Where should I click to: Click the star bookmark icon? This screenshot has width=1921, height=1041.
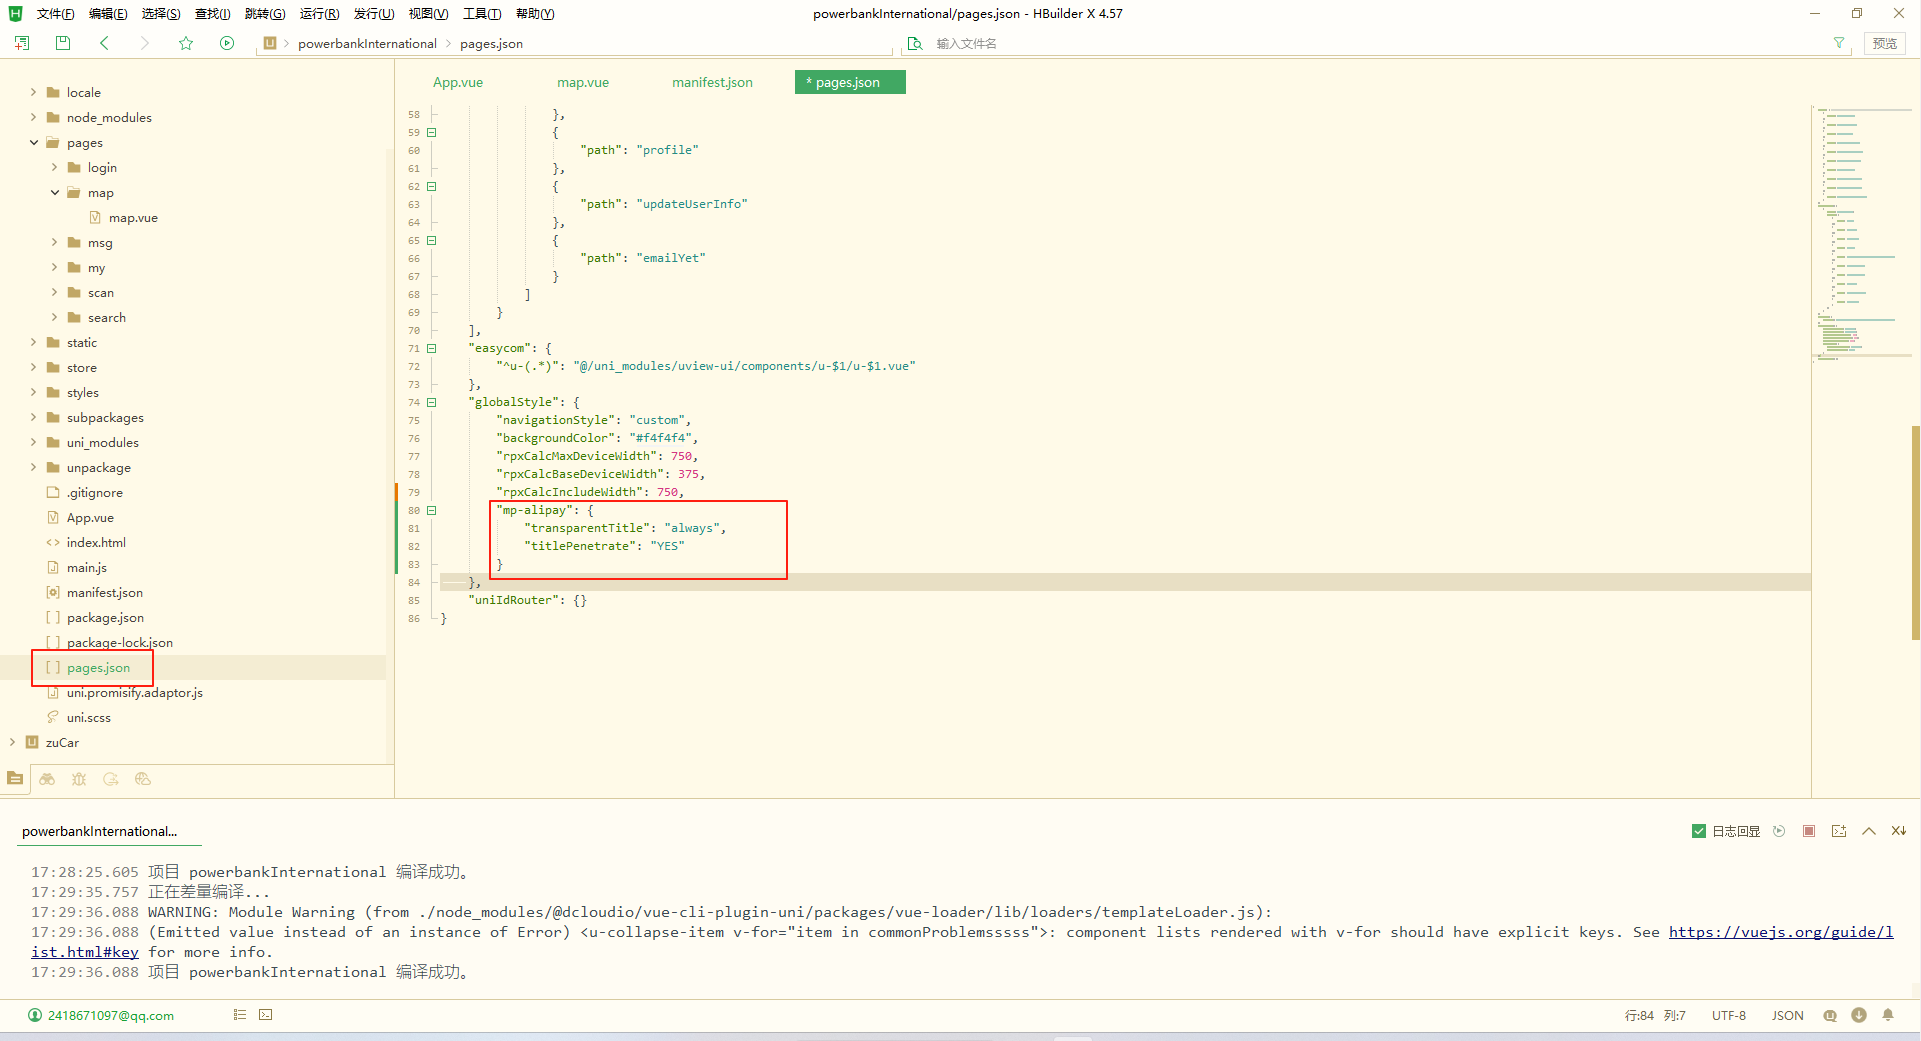tap(186, 43)
